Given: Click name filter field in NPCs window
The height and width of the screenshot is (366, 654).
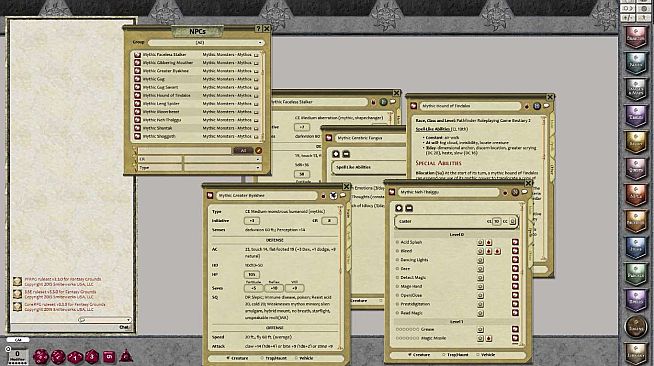Looking at the screenshot, I should (184, 150).
